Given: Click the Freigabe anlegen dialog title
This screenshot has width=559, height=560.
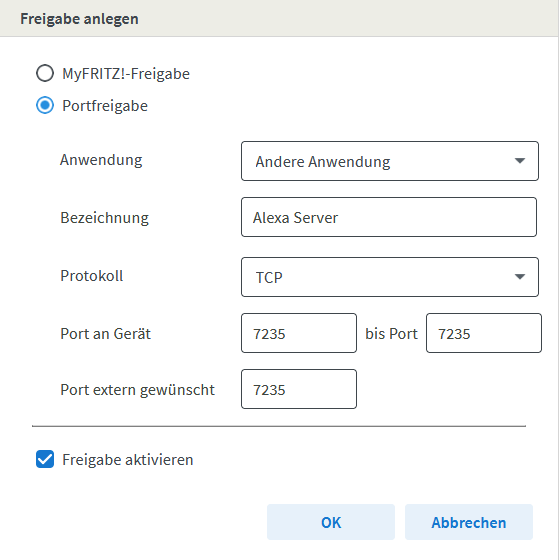Looking at the screenshot, I should [79, 19].
